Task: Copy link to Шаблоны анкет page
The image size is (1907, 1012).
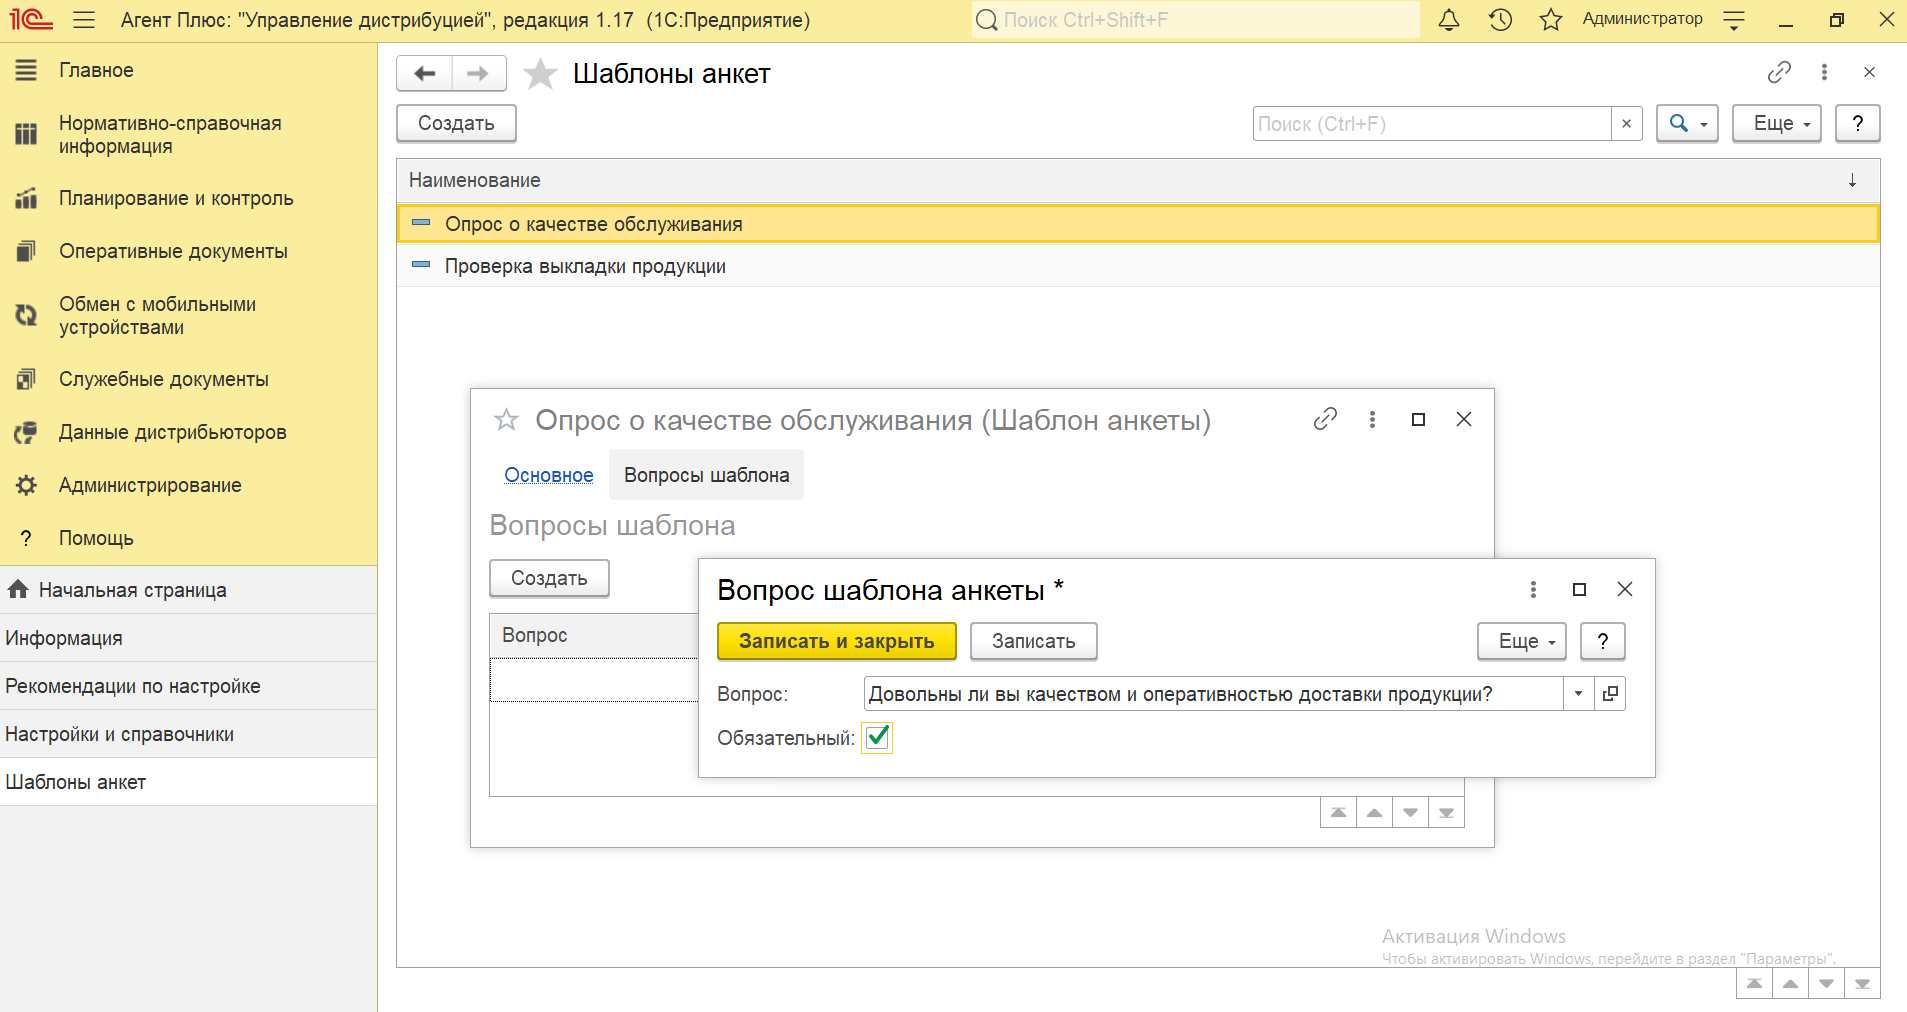Action: tap(1779, 72)
